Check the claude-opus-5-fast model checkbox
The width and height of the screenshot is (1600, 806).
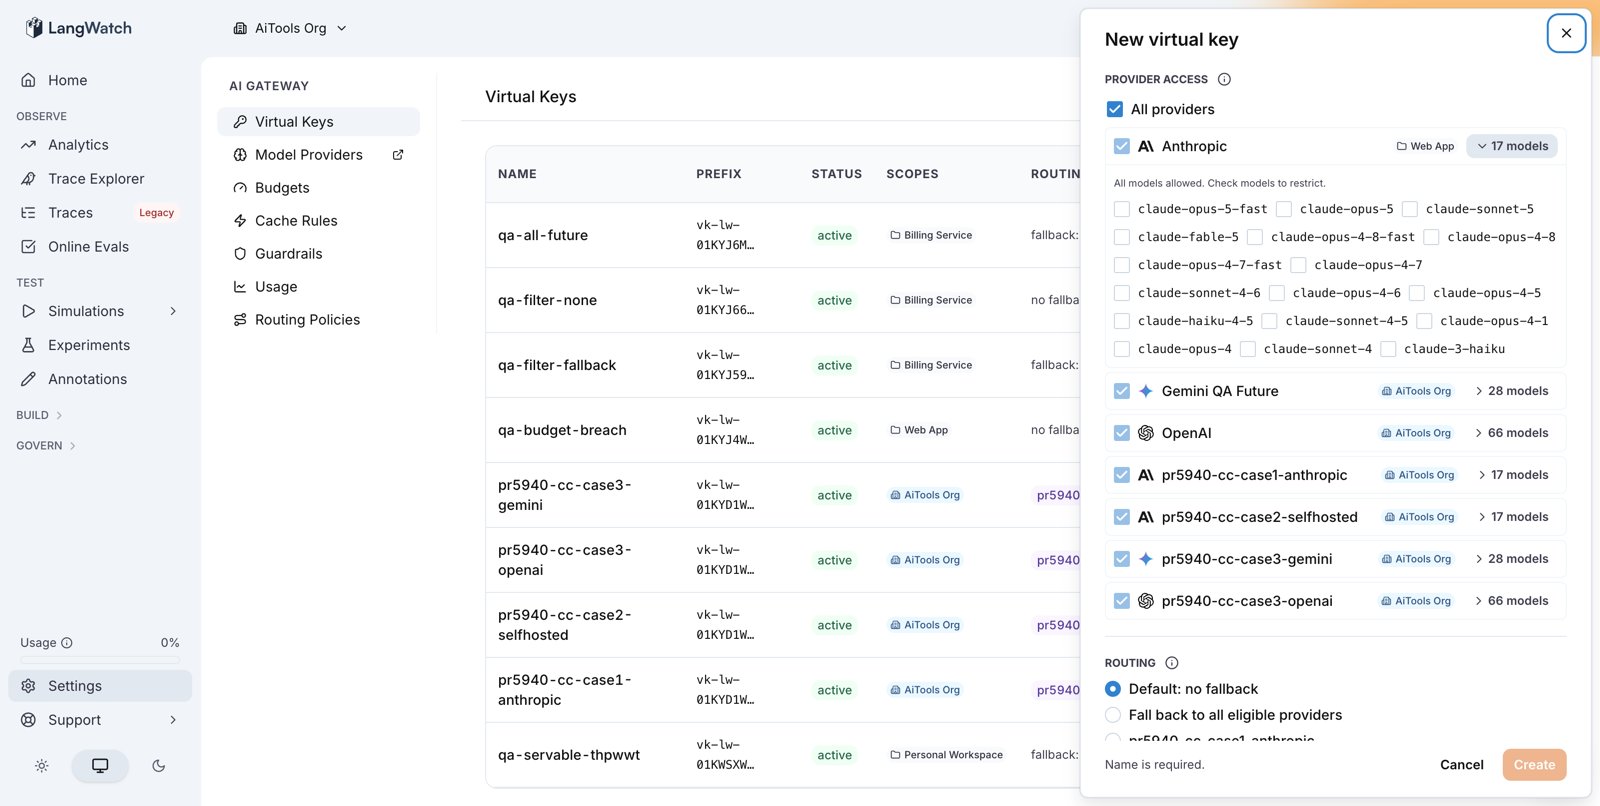[x=1122, y=209]
